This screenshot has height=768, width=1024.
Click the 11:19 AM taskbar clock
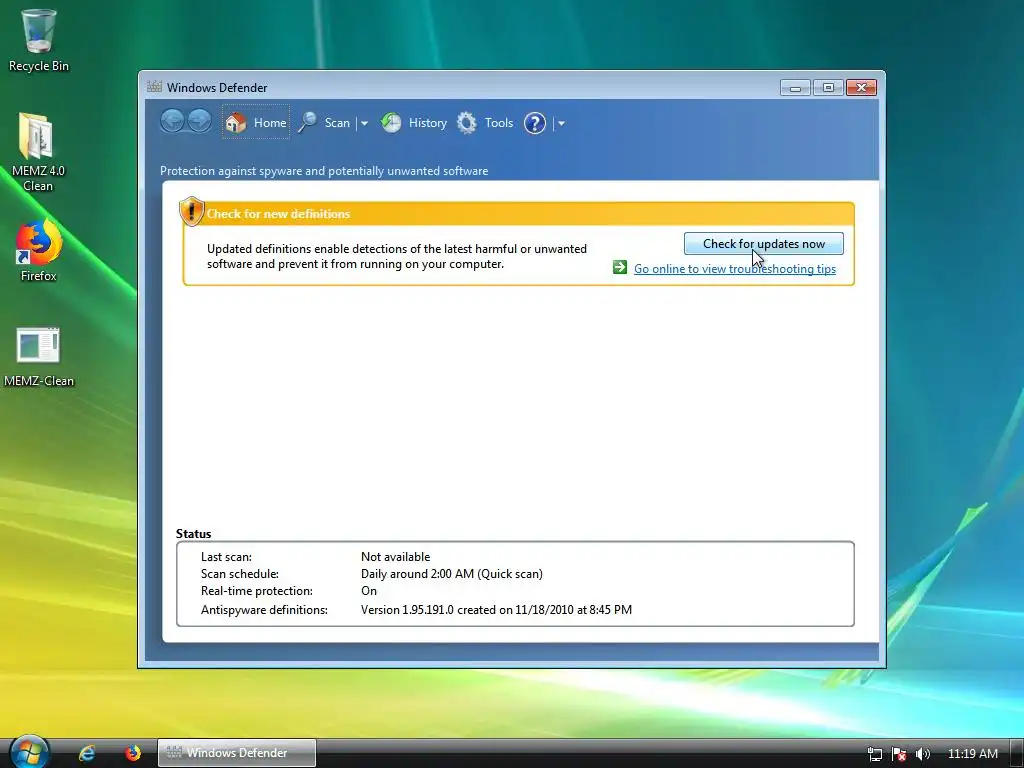click(972, 754)
